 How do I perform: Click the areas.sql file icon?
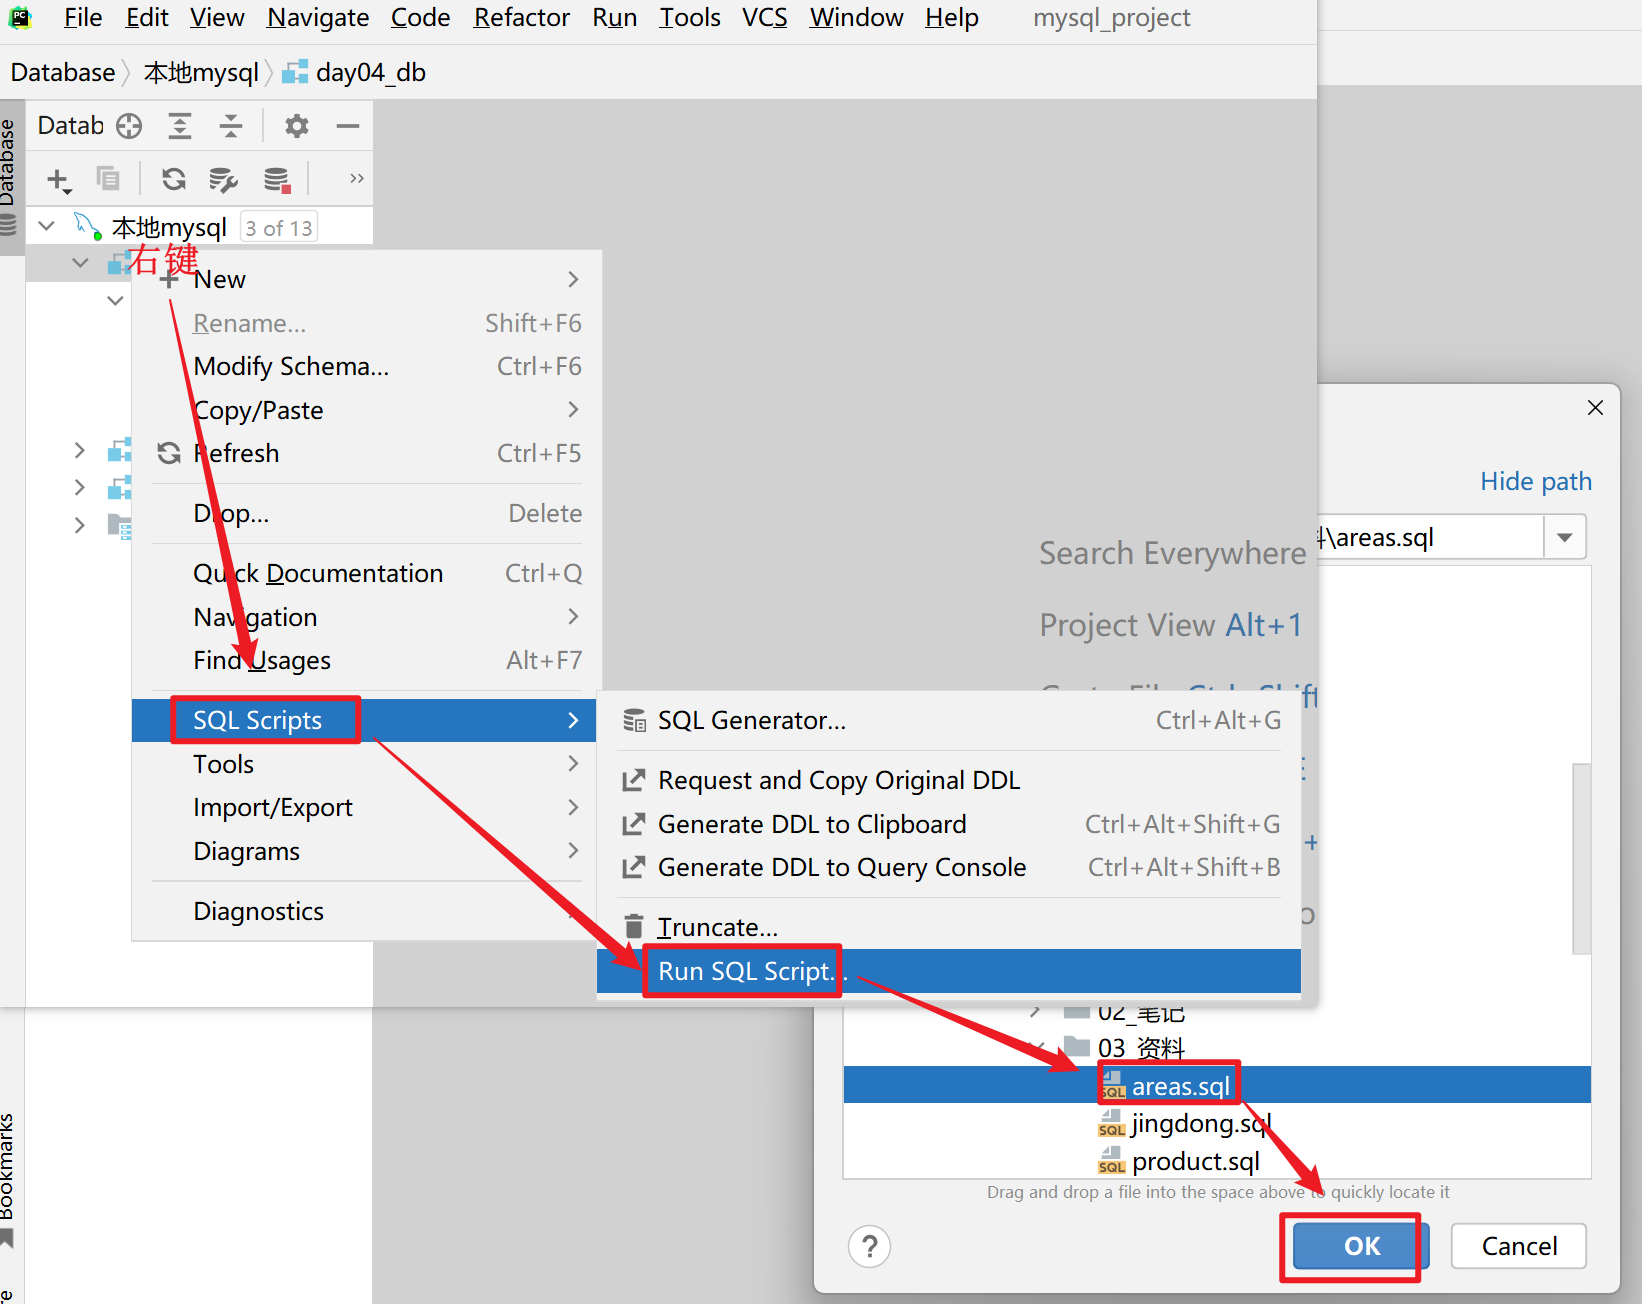click(x=1113, y=1086)
